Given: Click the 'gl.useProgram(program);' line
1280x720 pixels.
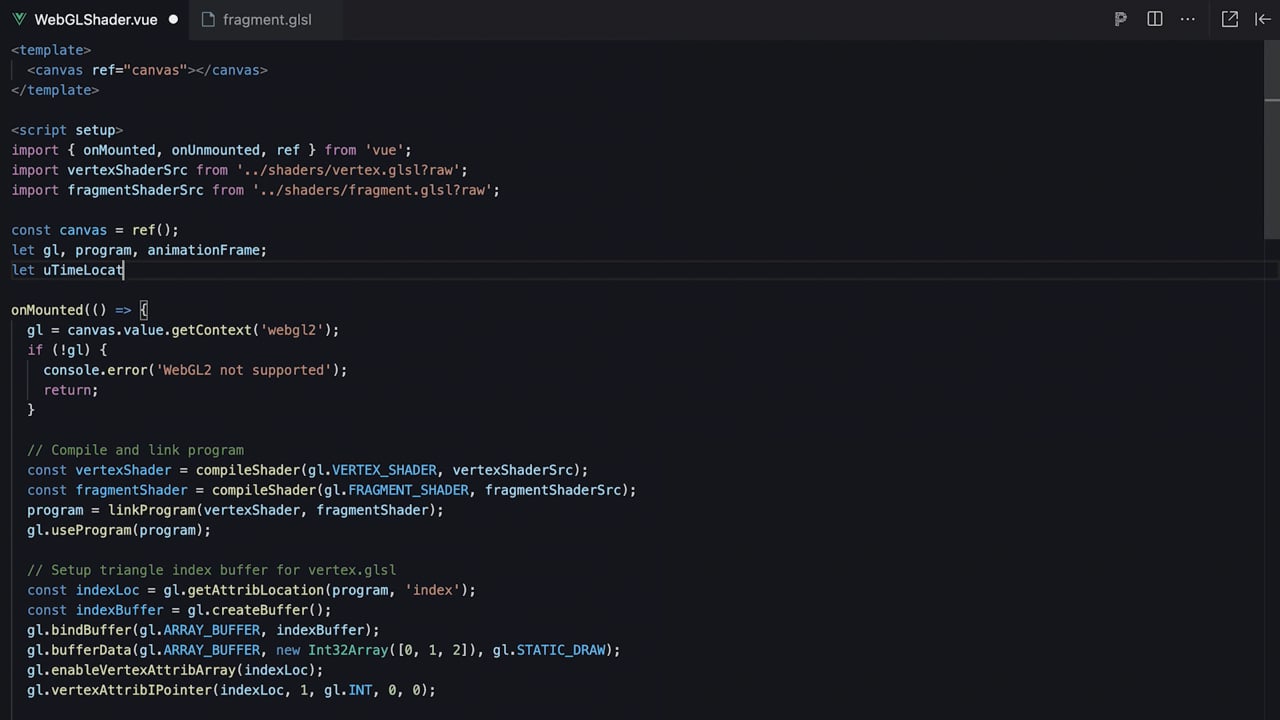Looking at the screenshot, I should (x=119, y=530).
